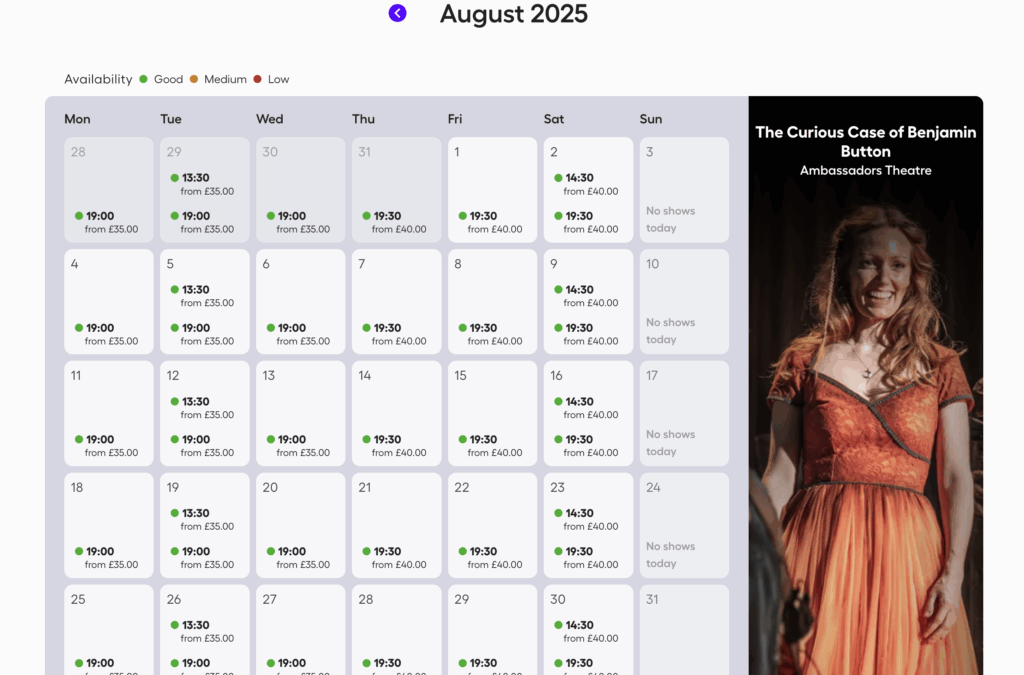Click the Mon column header
The width and height of the screenshot is (1024, 675).
click(x=77, y=119)
